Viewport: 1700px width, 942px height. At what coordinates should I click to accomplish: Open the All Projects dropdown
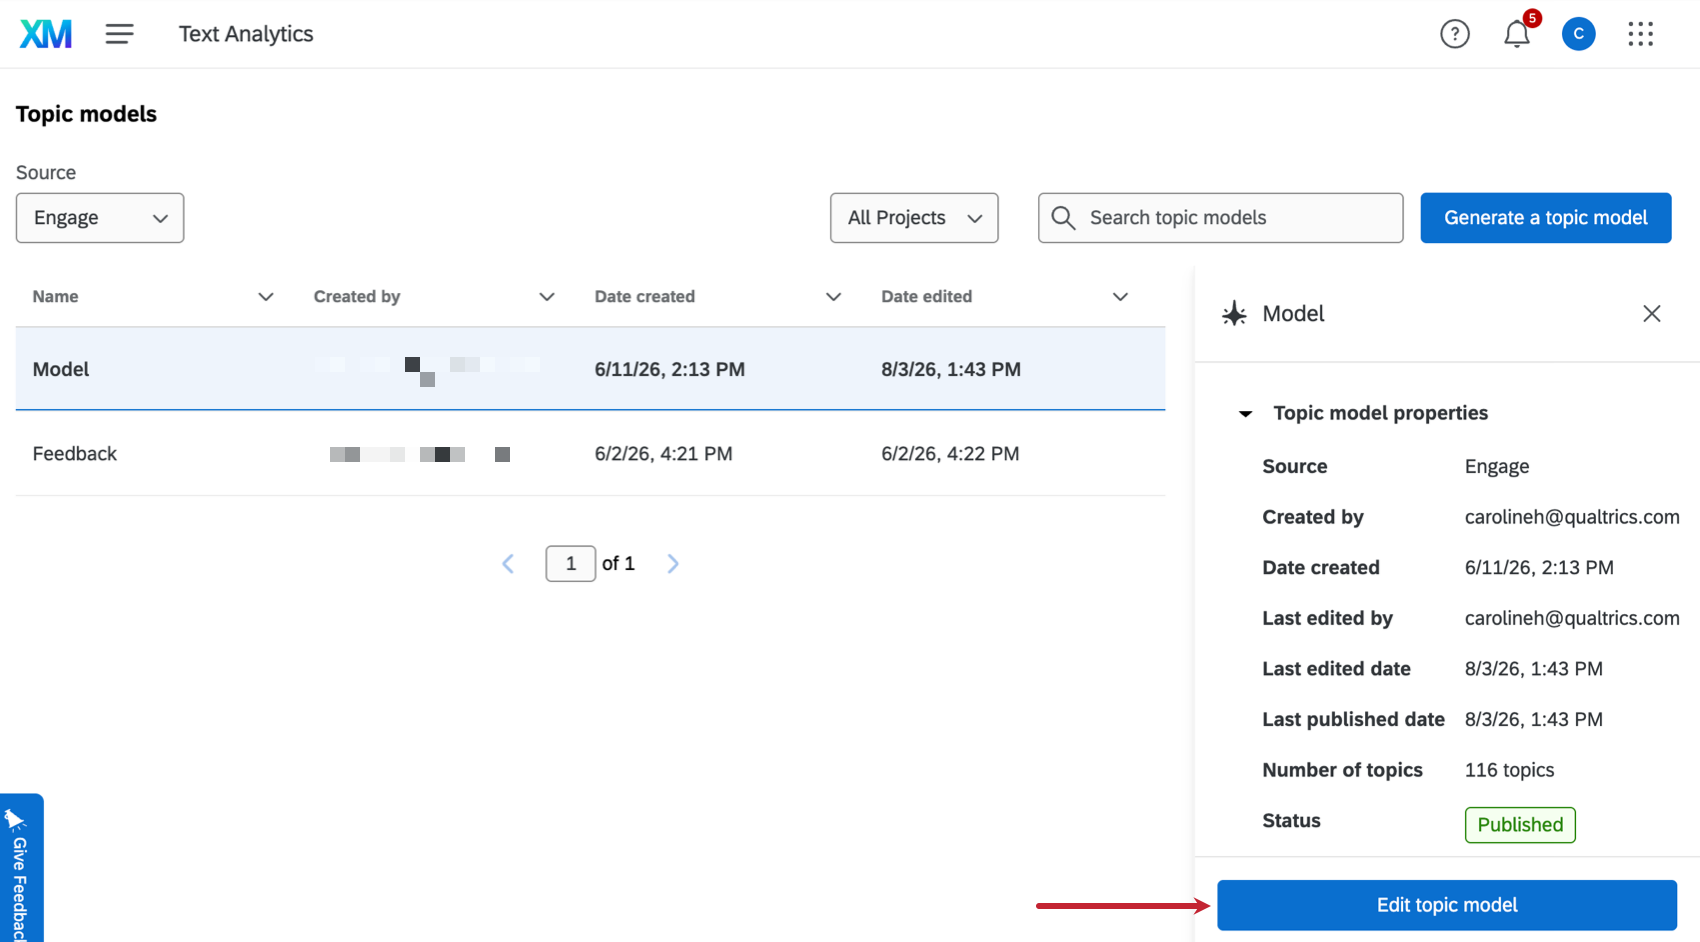914,218
